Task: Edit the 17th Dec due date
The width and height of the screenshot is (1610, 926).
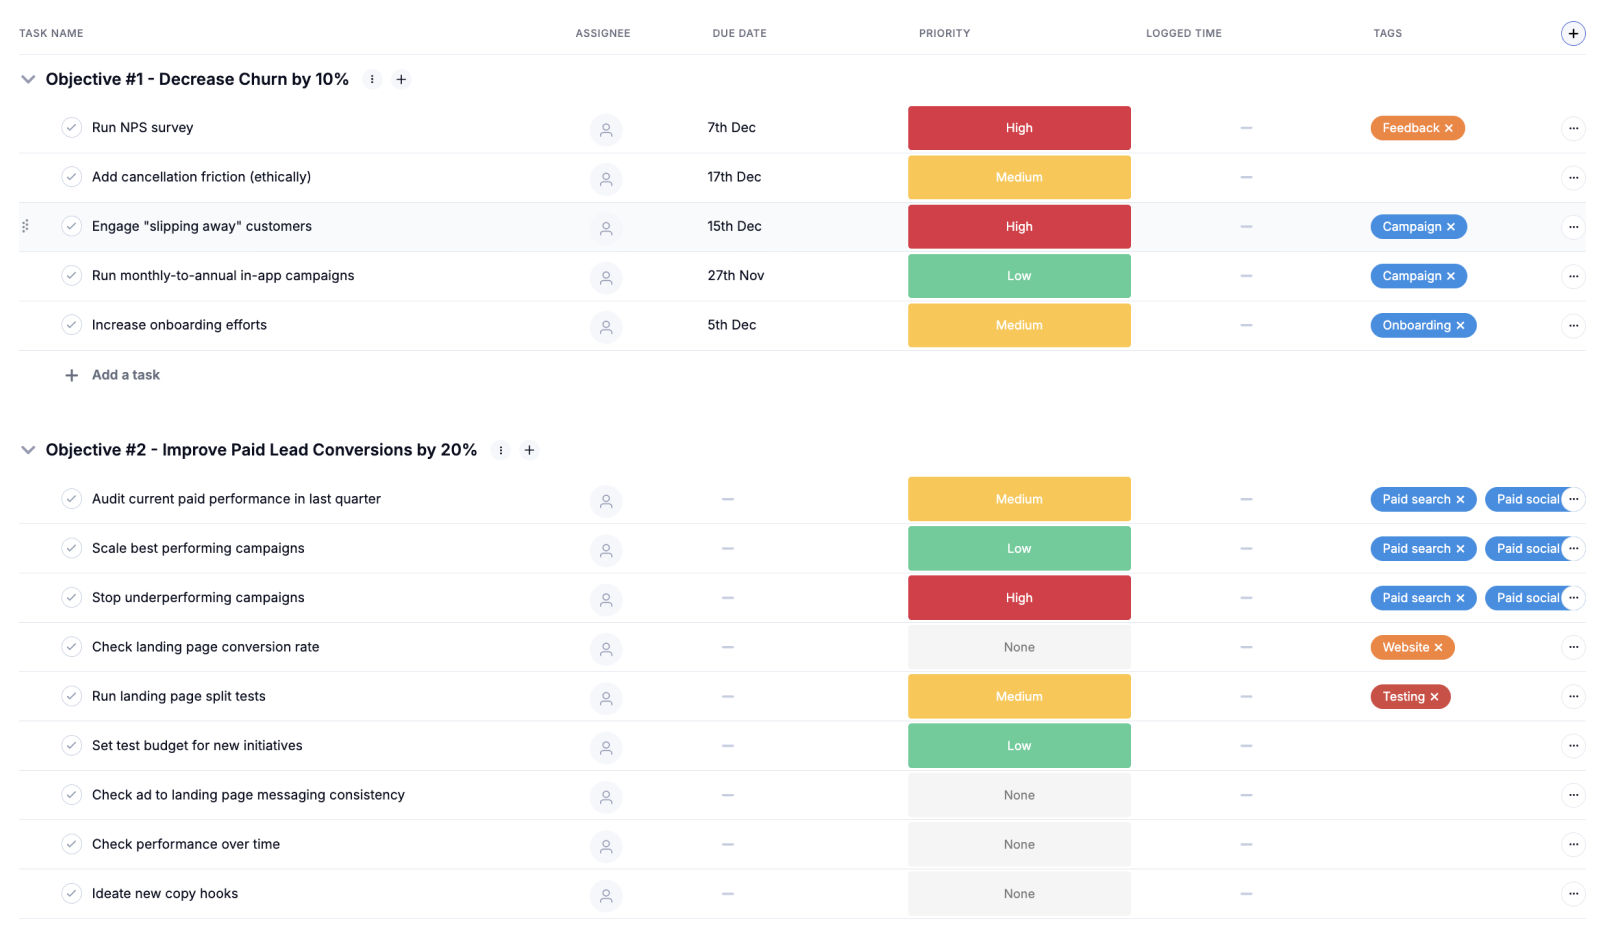Action: (734, 177)
